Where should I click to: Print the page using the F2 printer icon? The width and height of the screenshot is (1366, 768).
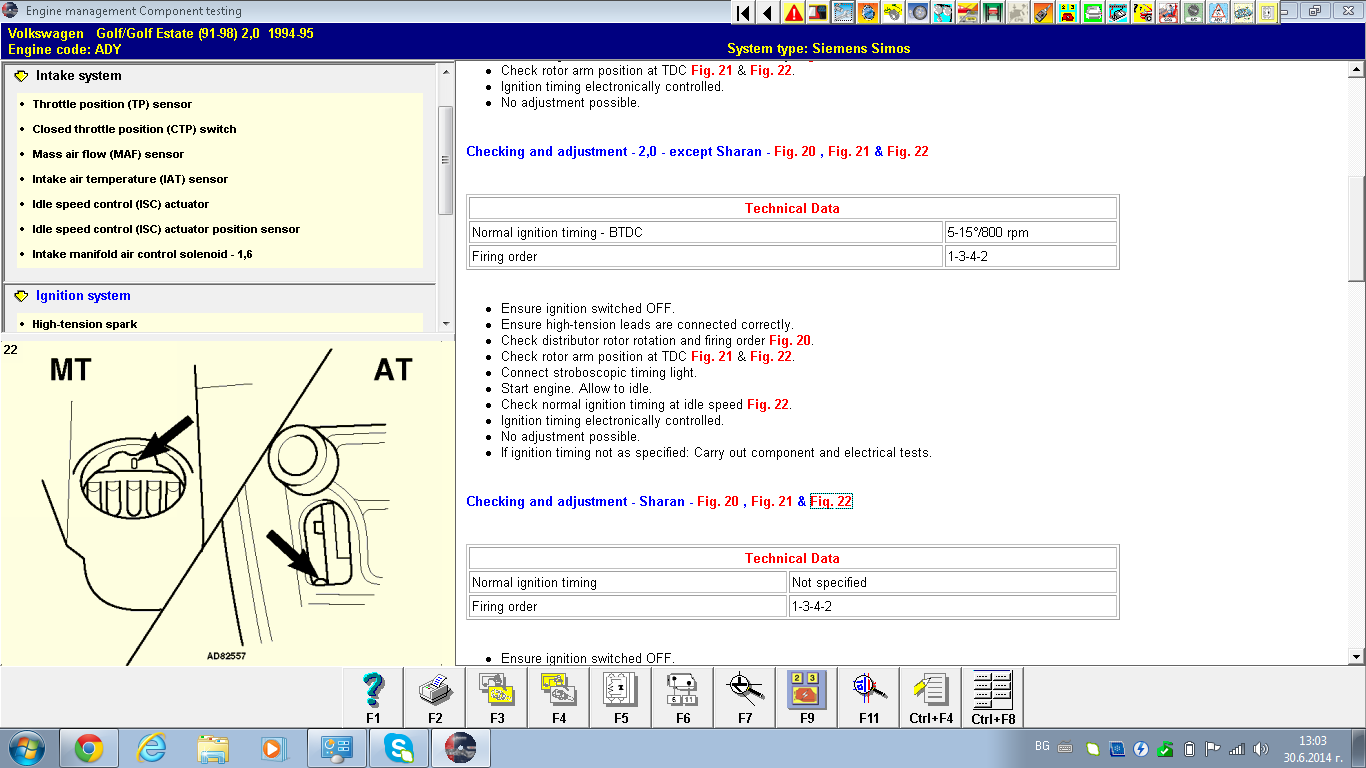[435, 697]
